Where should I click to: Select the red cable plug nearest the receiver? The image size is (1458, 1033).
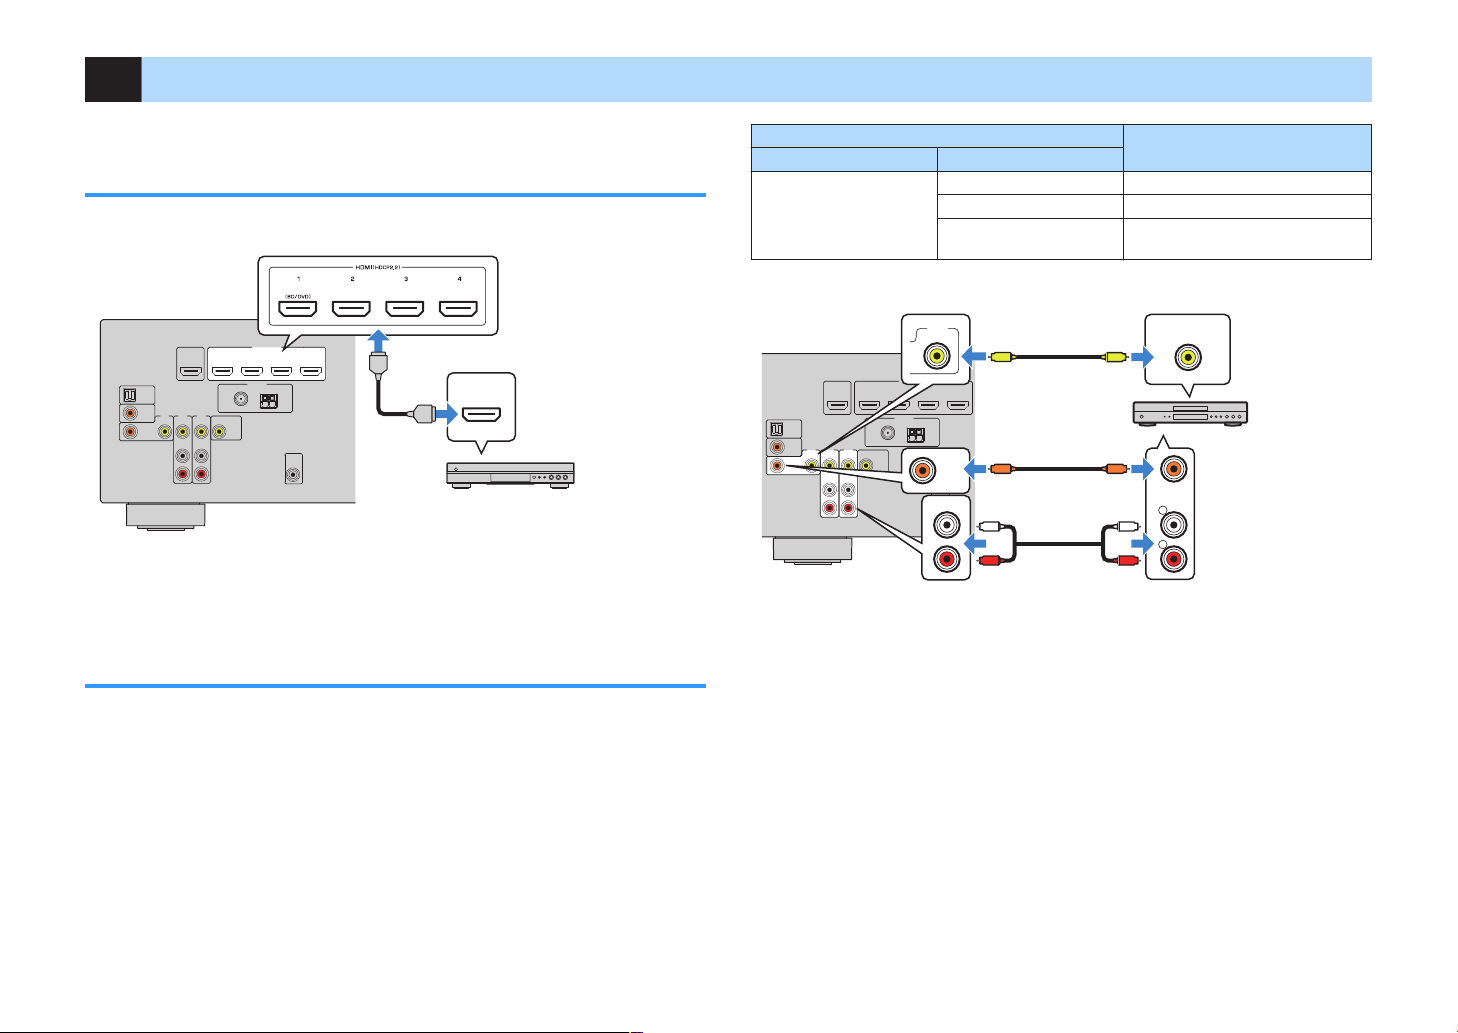coord(991,561)
